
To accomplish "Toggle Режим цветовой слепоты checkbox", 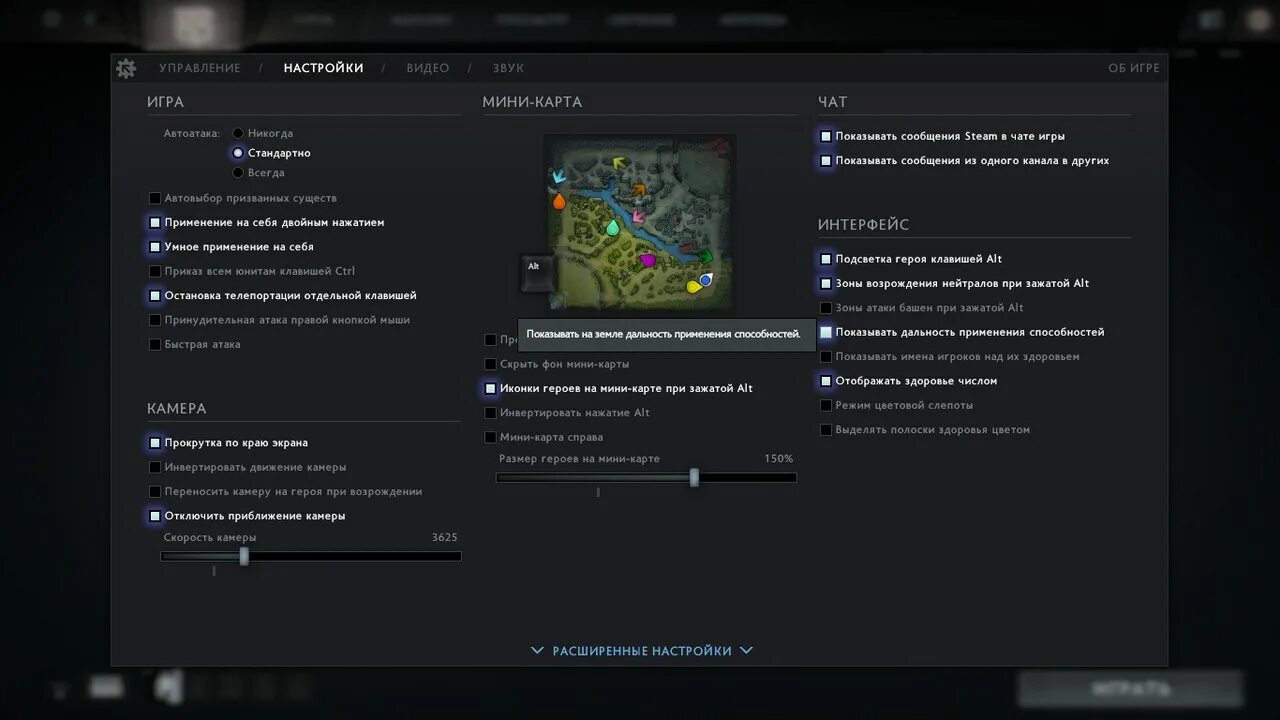I will 826,405.
